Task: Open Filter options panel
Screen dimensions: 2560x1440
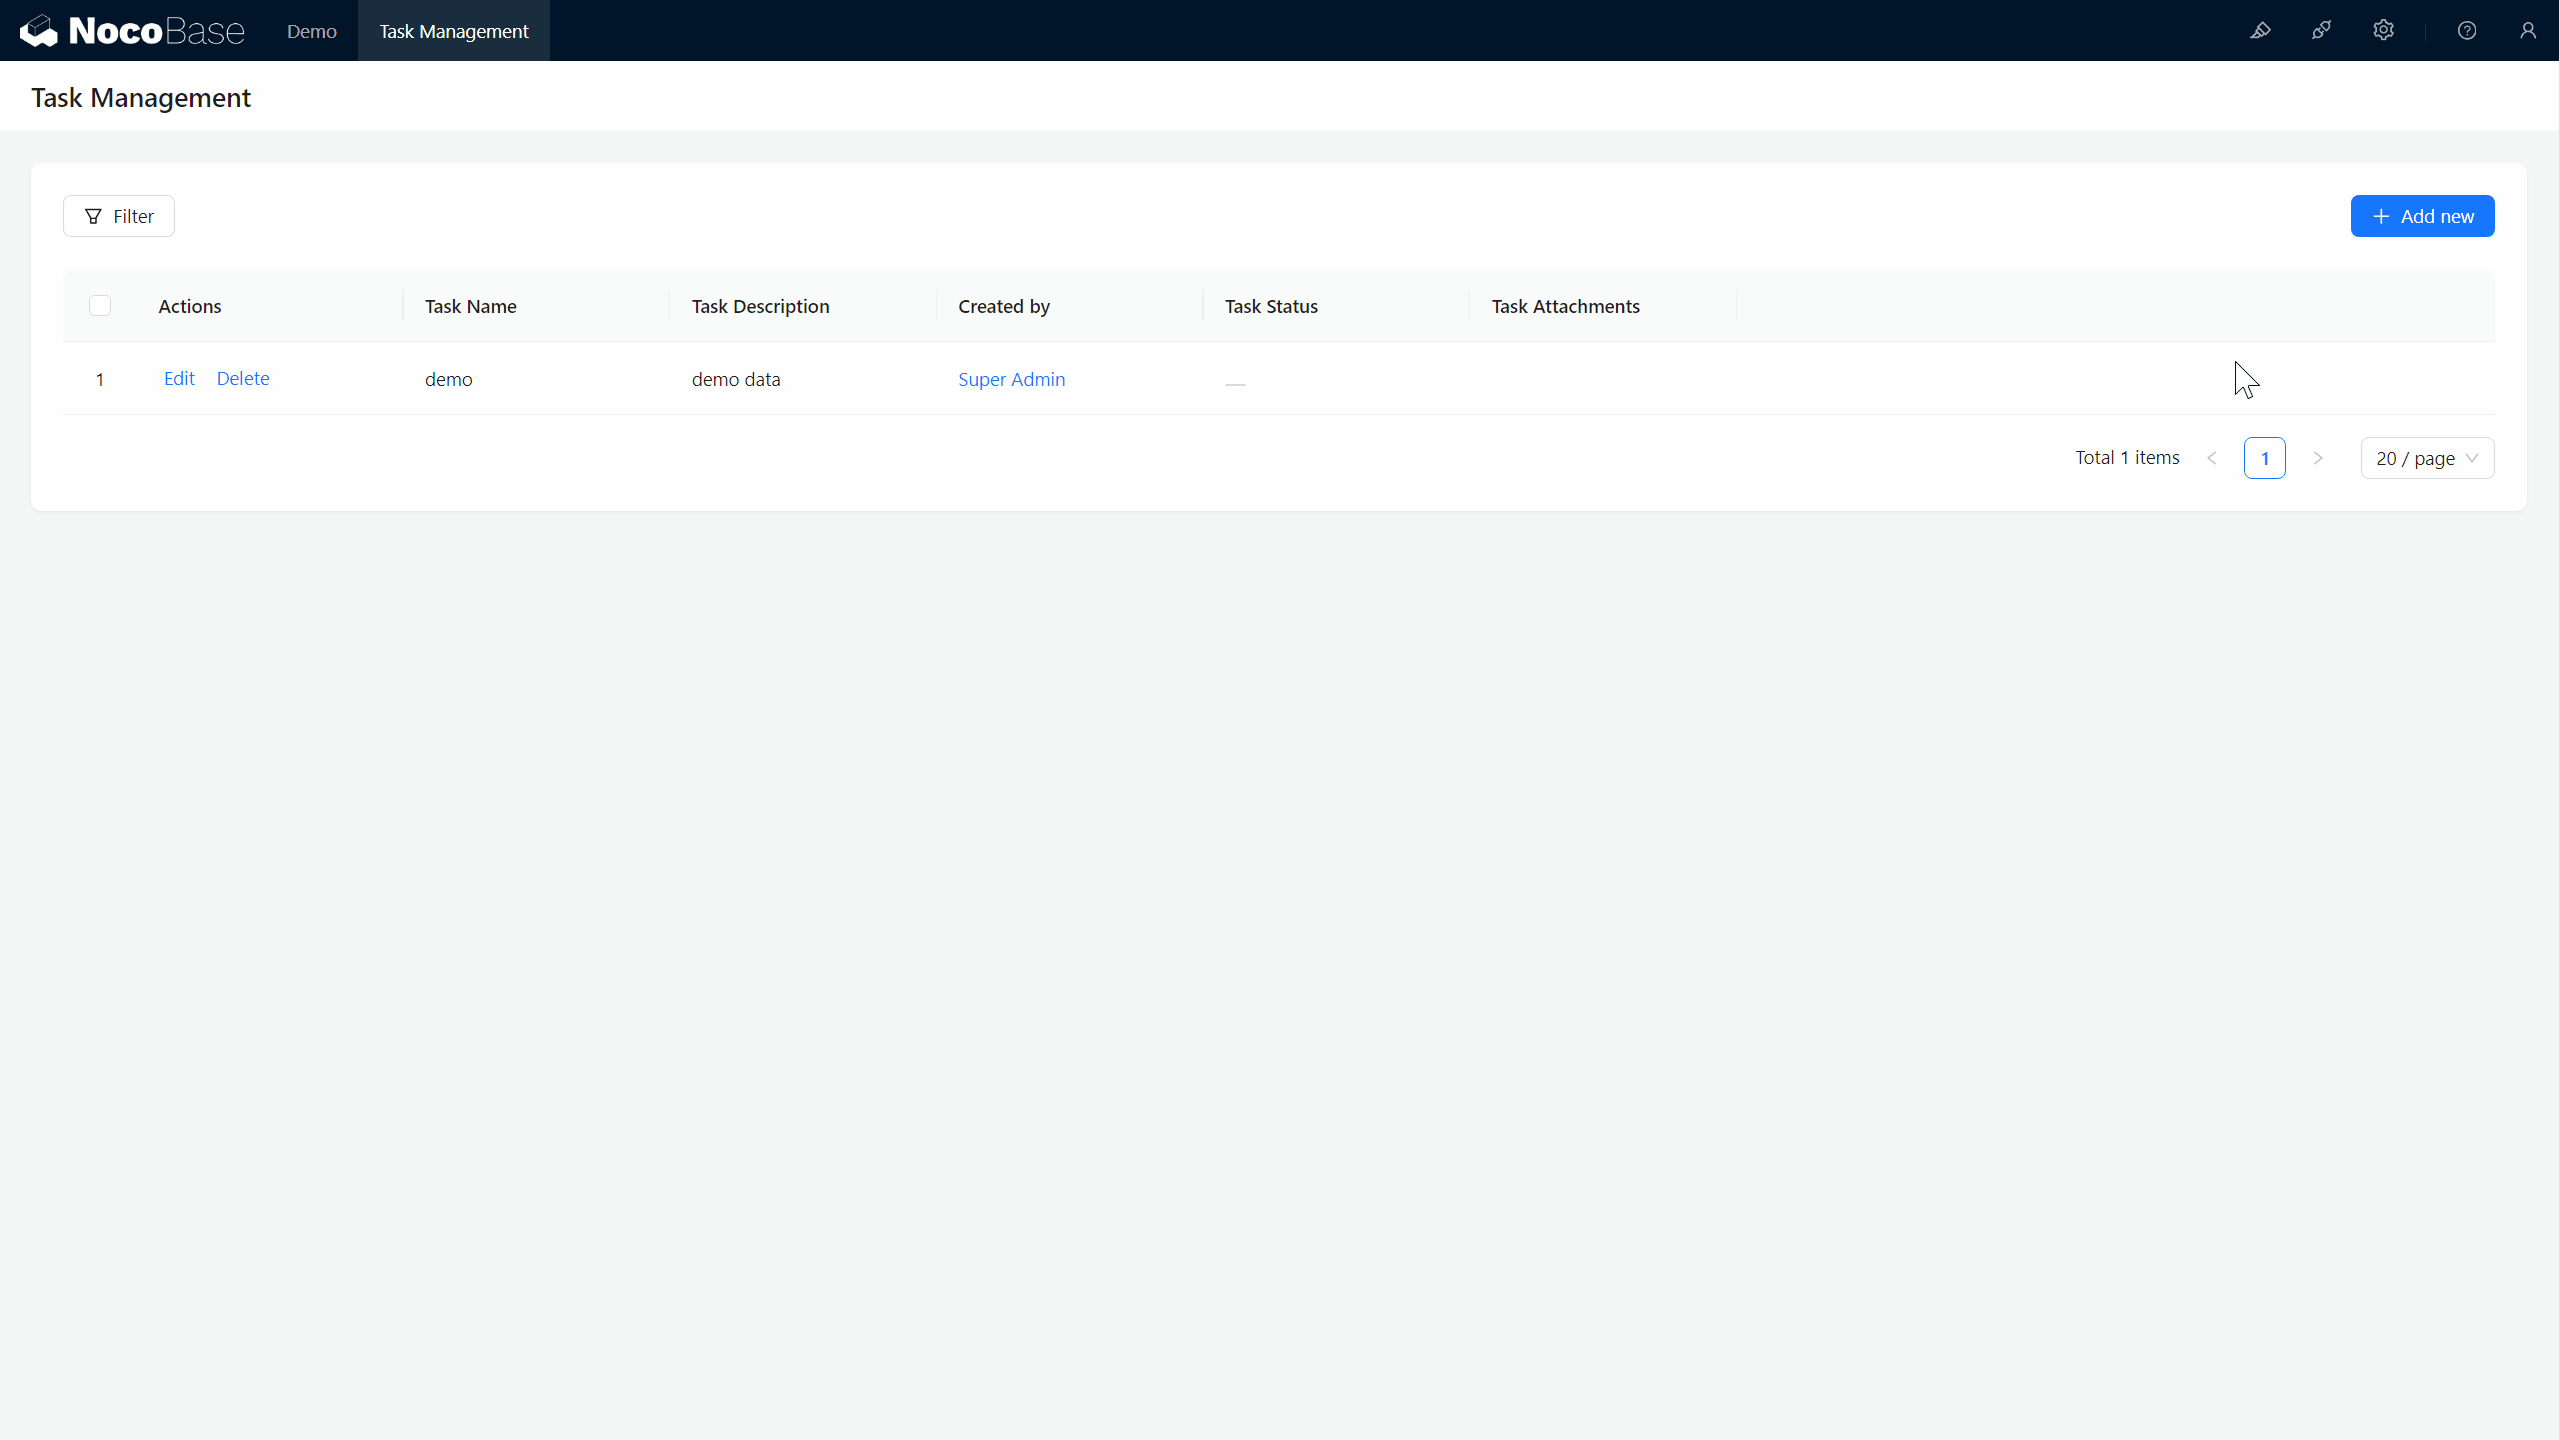Action: coord(118,215)
